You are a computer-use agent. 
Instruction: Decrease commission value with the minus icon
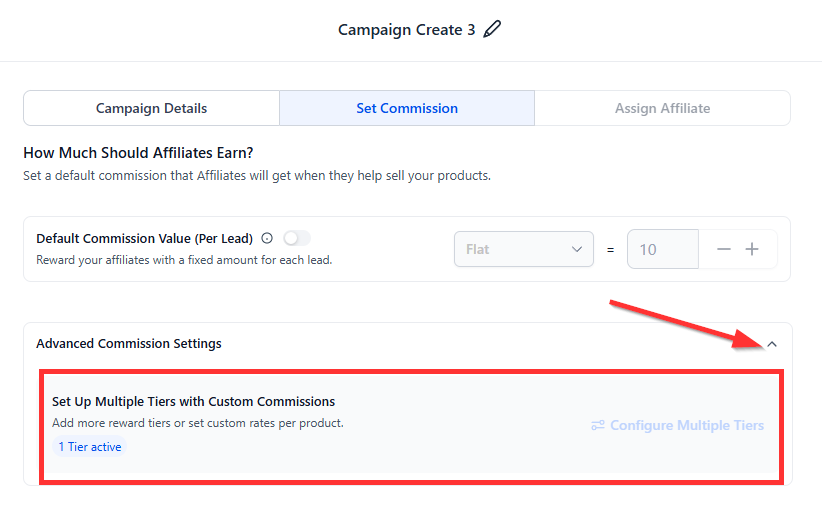[x=724, y=249]
